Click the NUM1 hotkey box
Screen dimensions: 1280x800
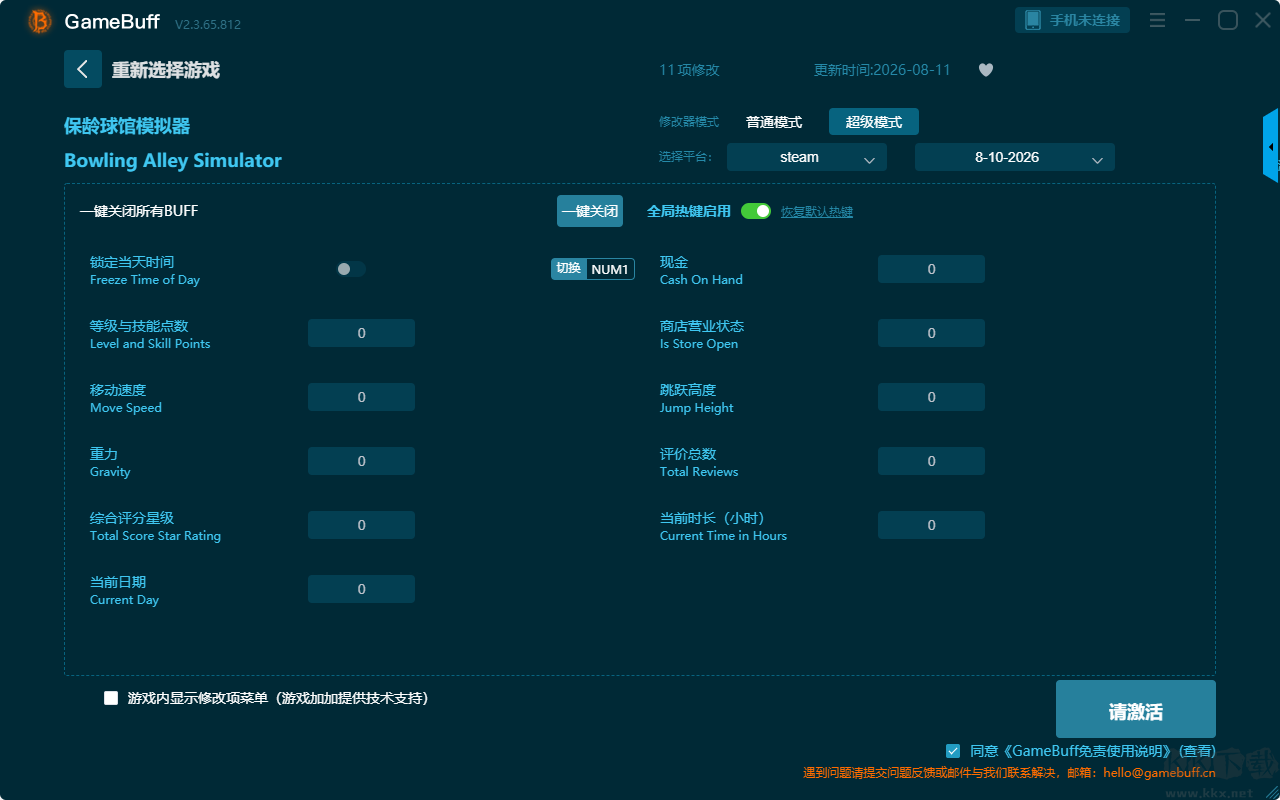pos(610,269)
